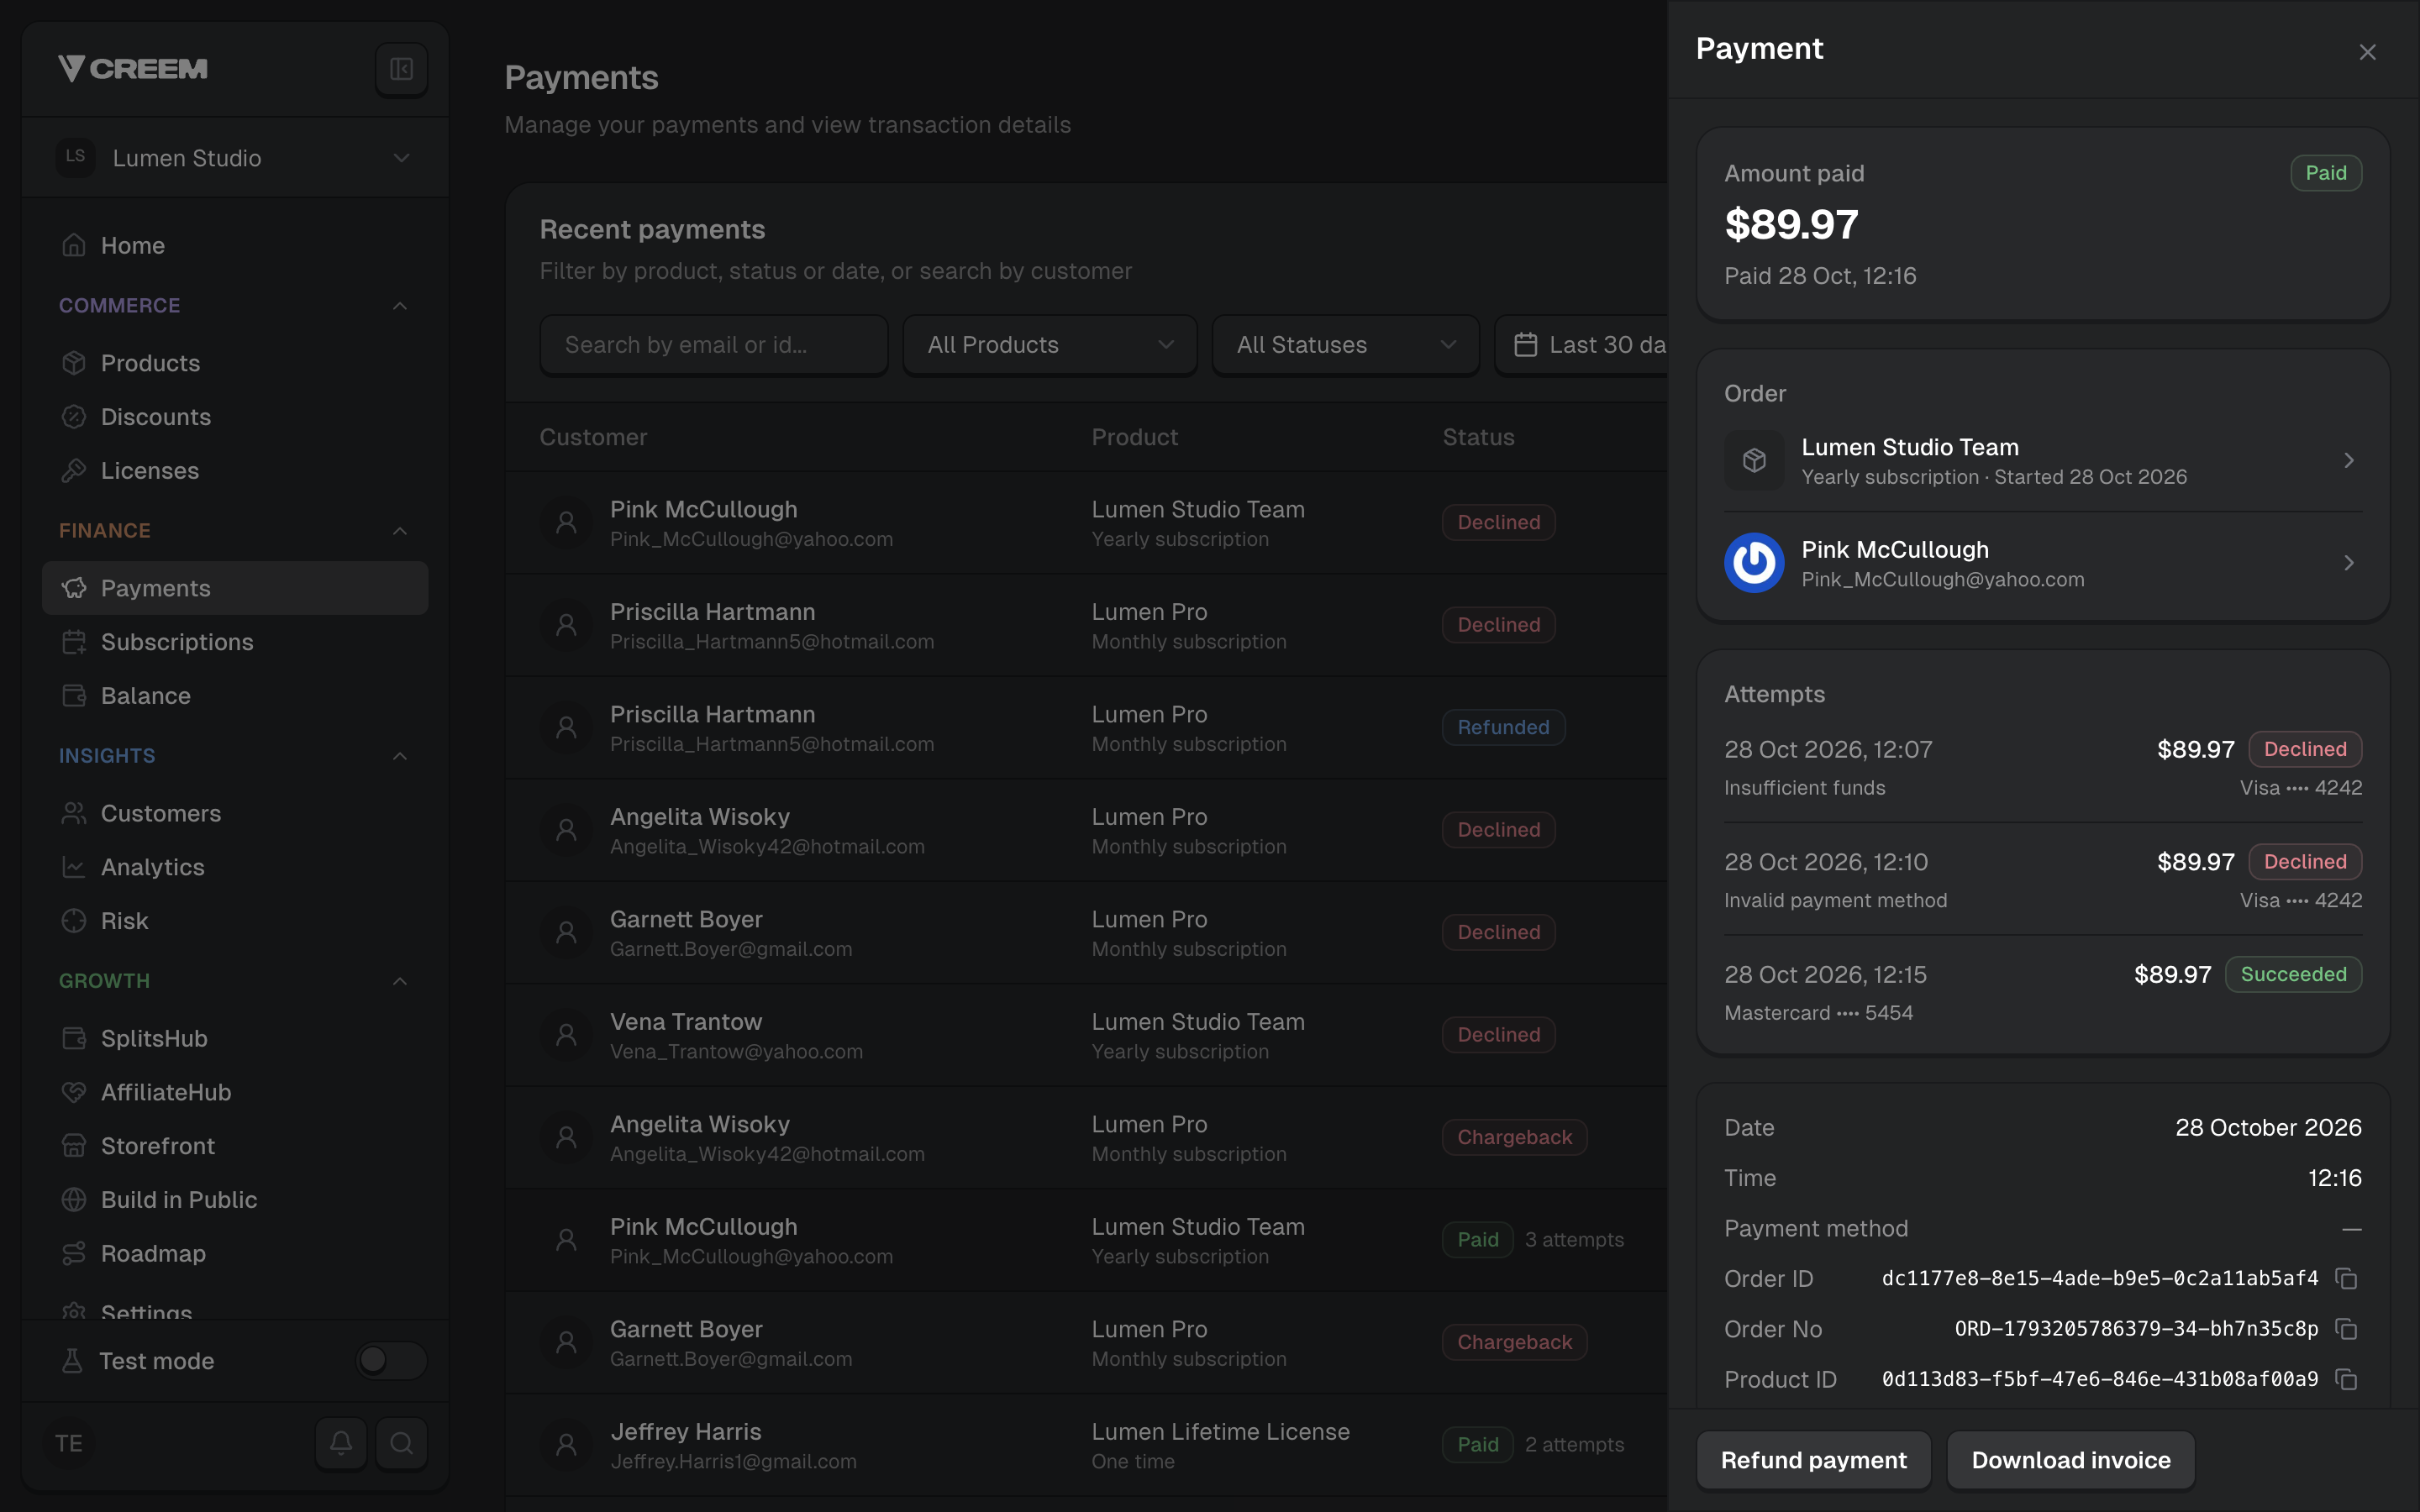Open the All Statuses filter dropdown
2420x1512 pixels.
(x=1345, y=345)
